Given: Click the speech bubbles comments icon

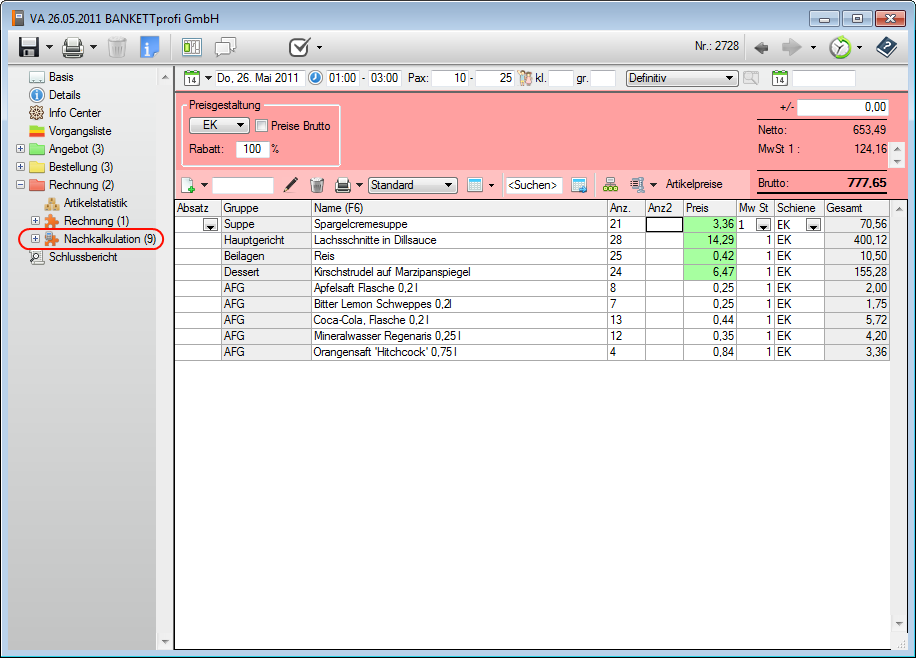Looking at the screenshot, I should [225, 47].
